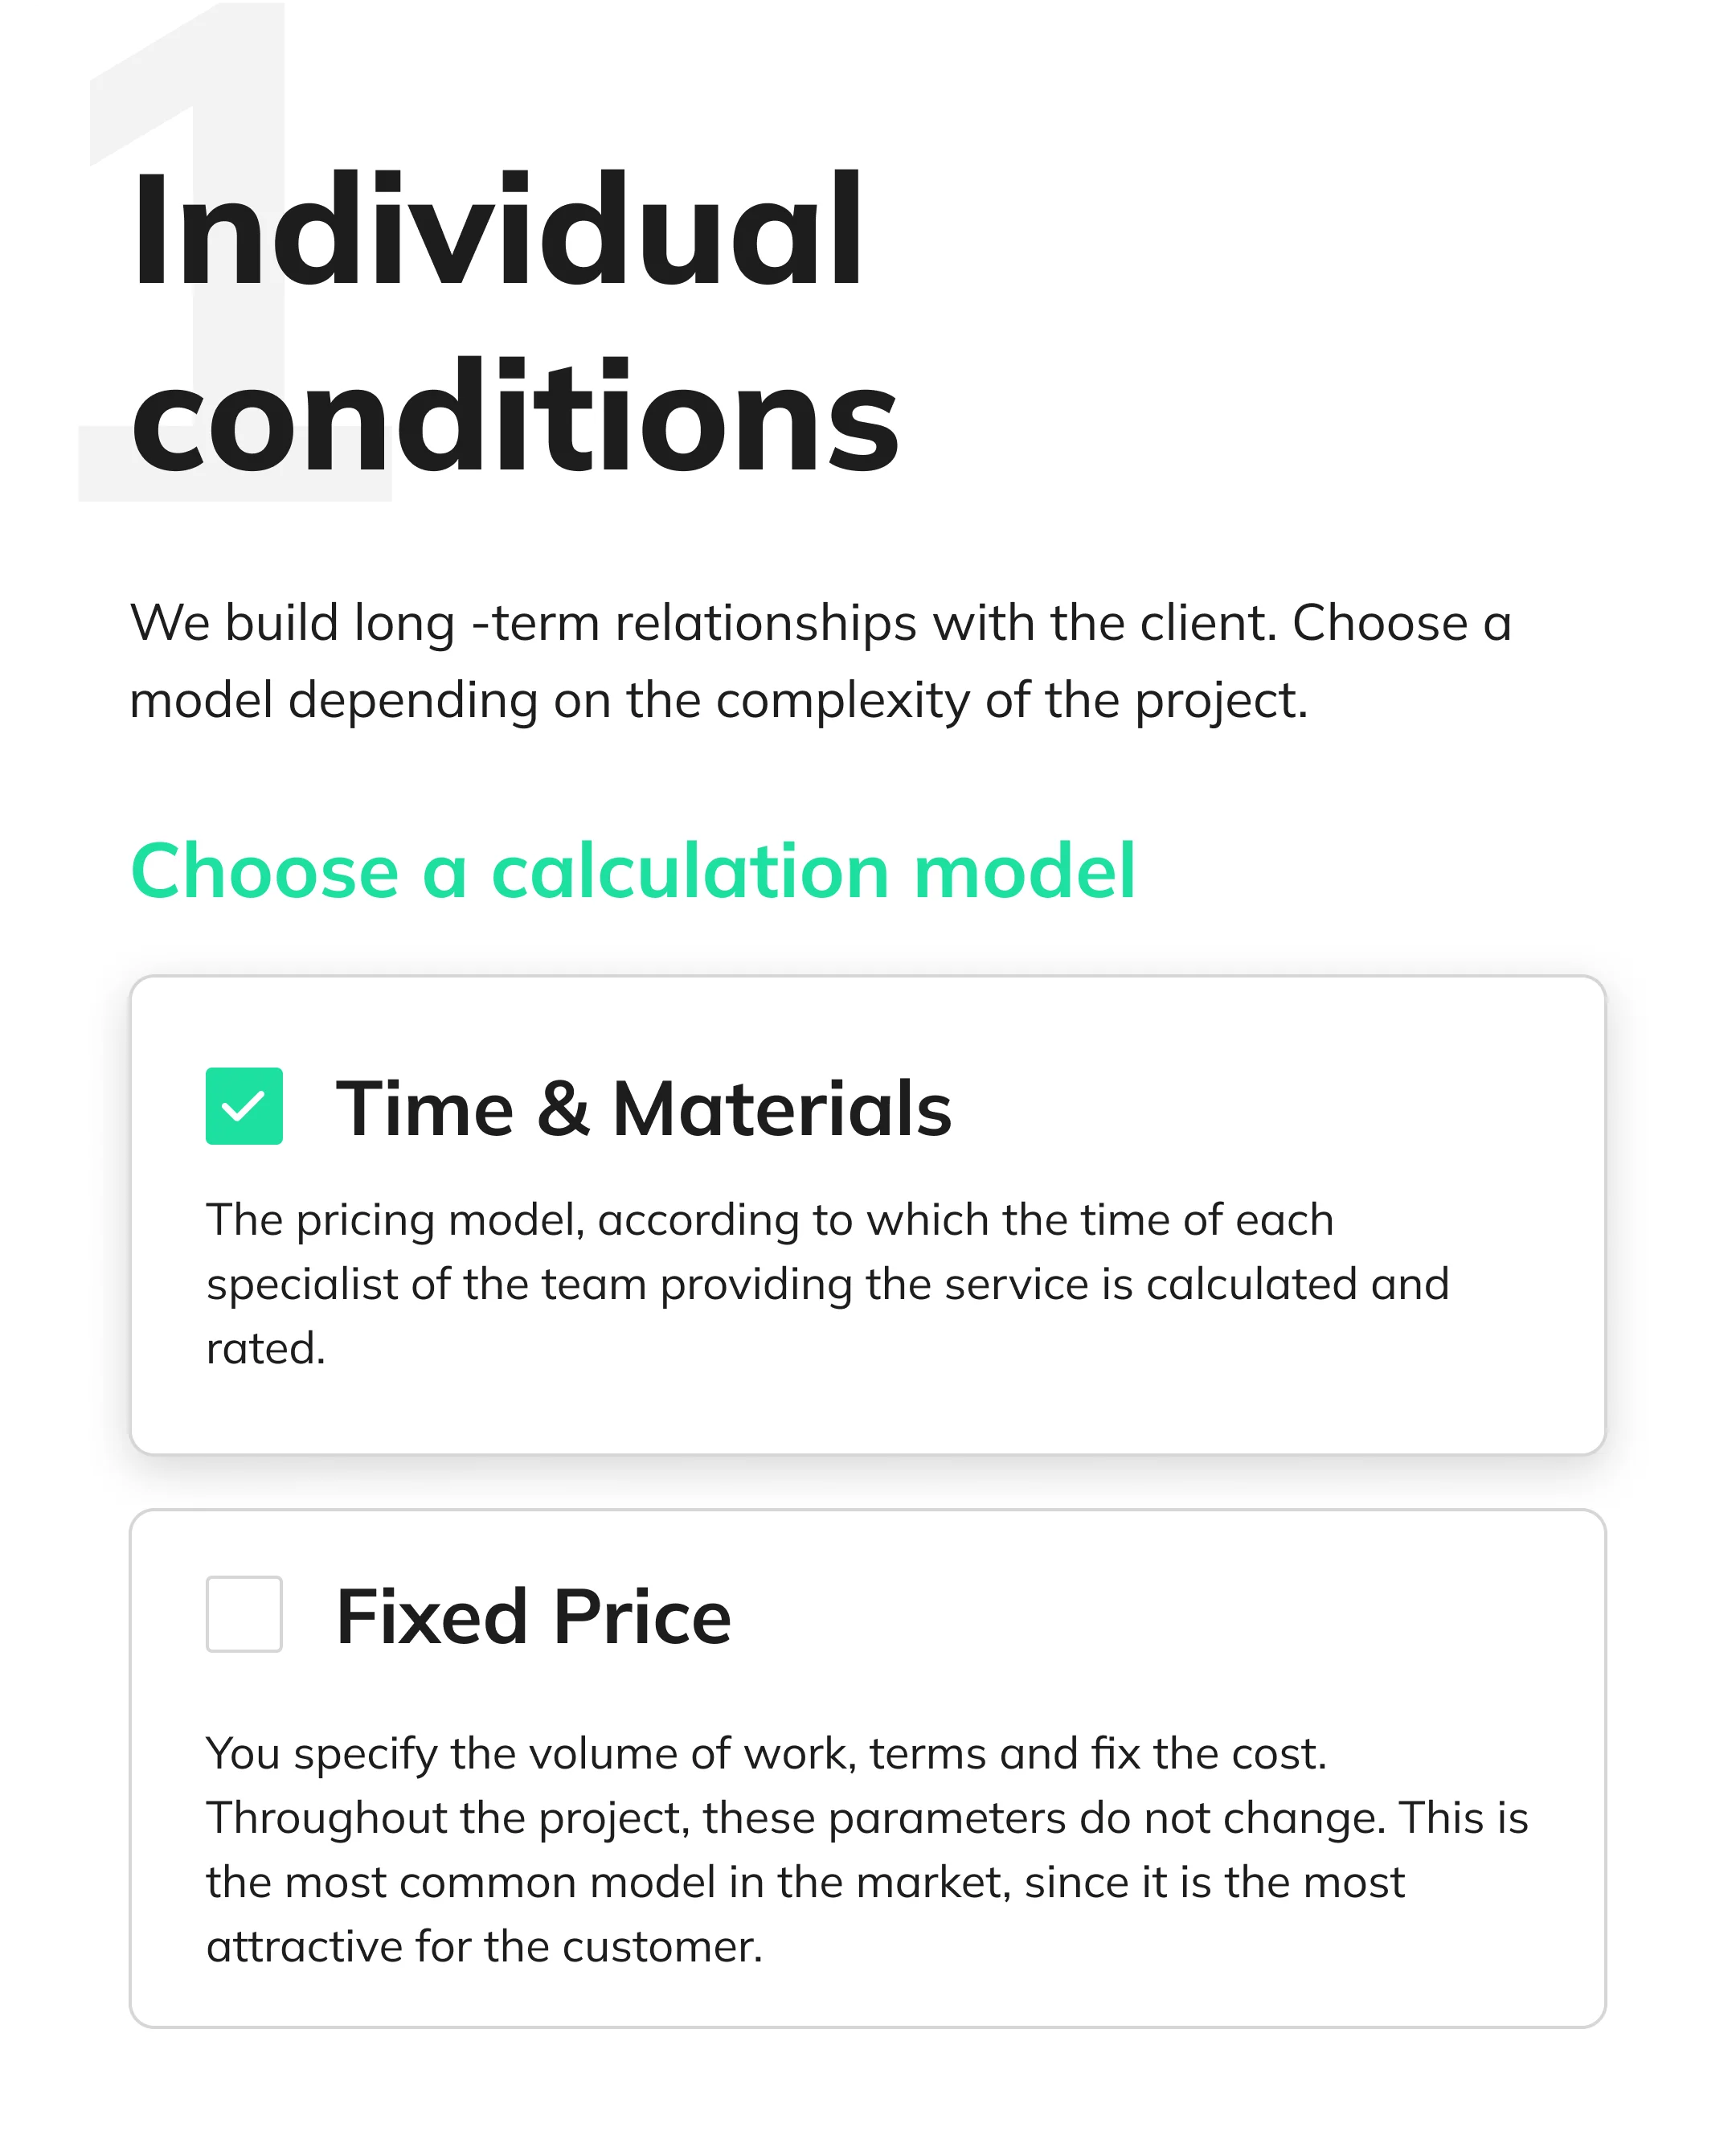Click "The pricing model, according to" description line
The width and height of the screenshot is (1736, 2156).
770,1221
